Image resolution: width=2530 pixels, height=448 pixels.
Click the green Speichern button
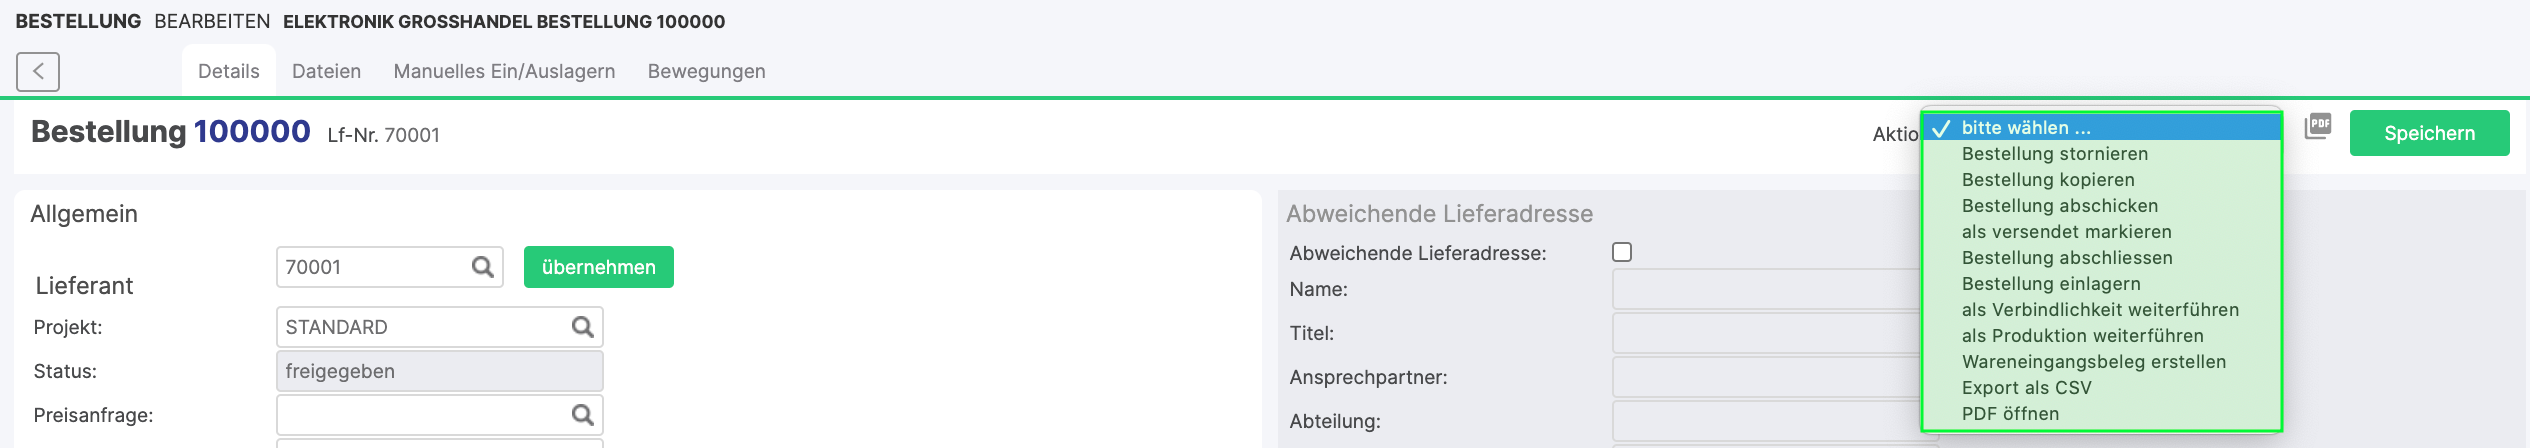click(2429, 133)
